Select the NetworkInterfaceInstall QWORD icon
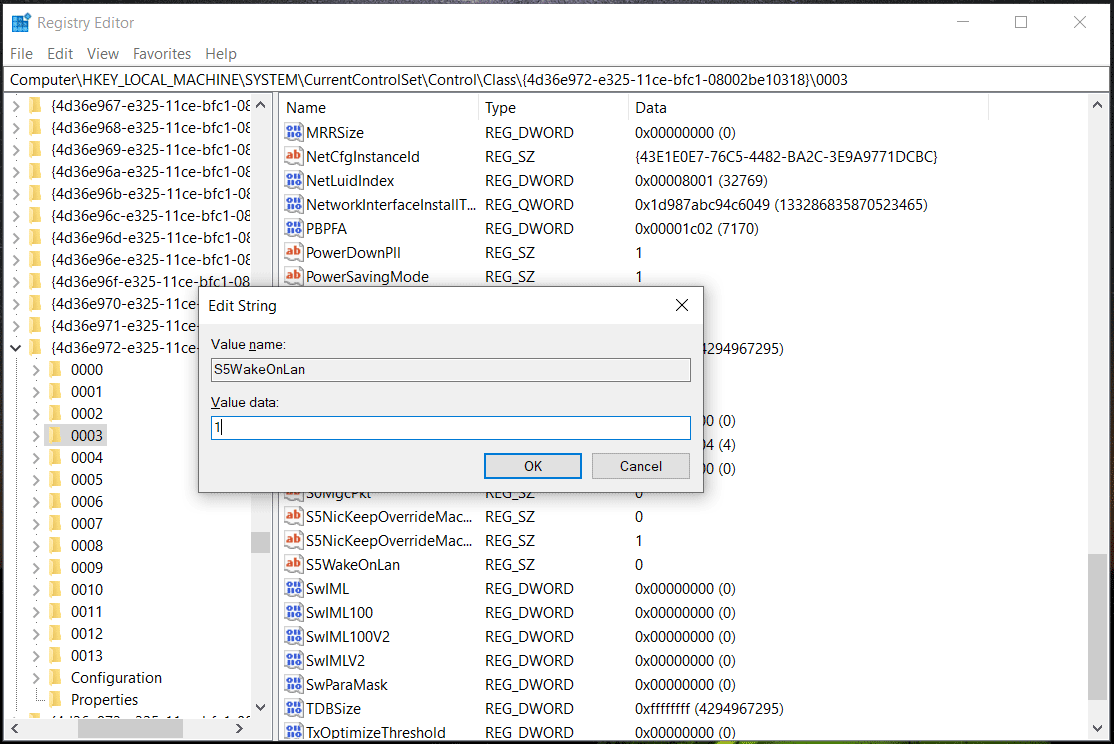 [x=293, y=204]
